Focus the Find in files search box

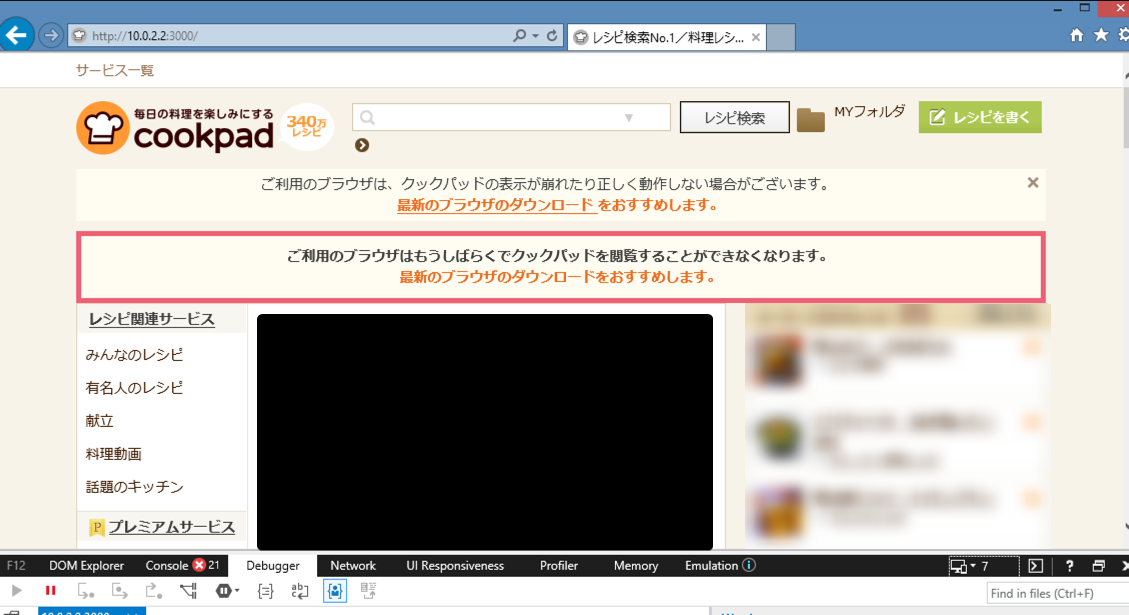point(1057,593)
